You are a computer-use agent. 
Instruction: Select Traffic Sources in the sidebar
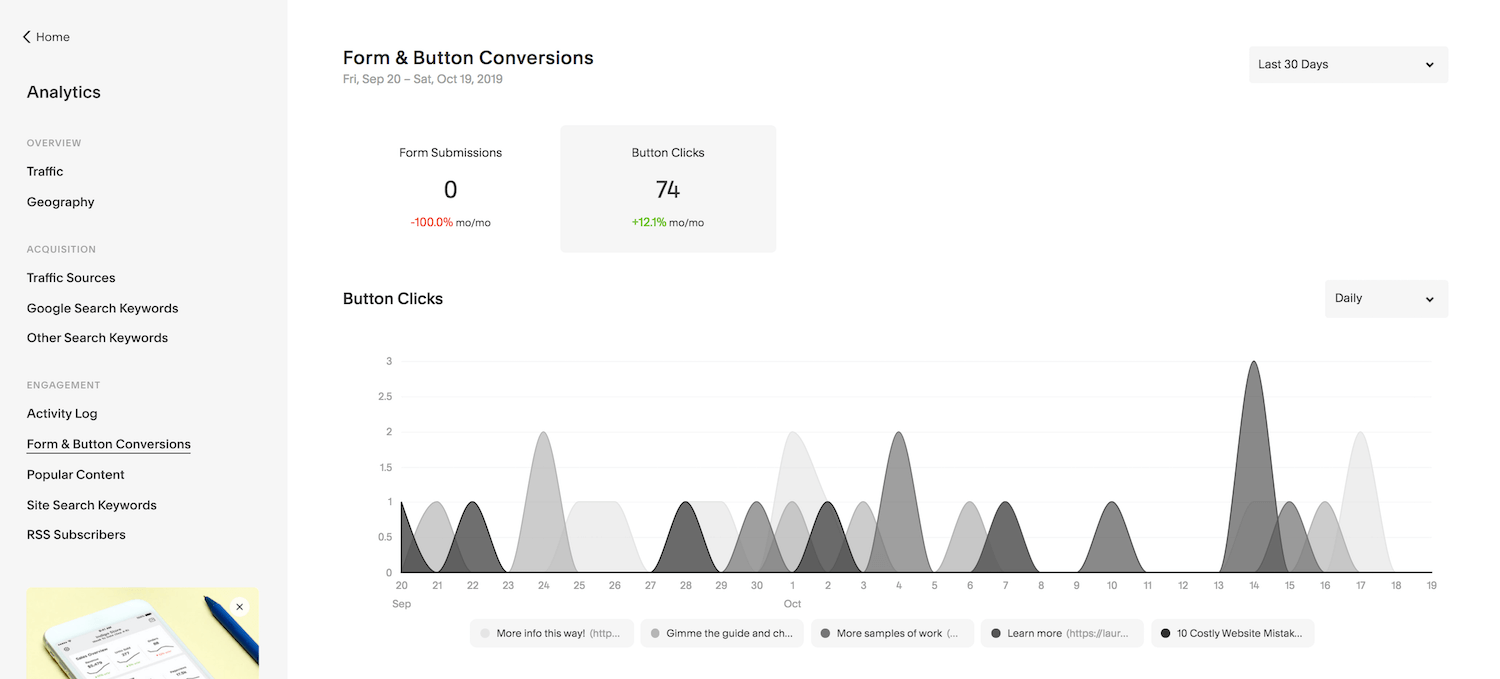click(x=71, y=278)
